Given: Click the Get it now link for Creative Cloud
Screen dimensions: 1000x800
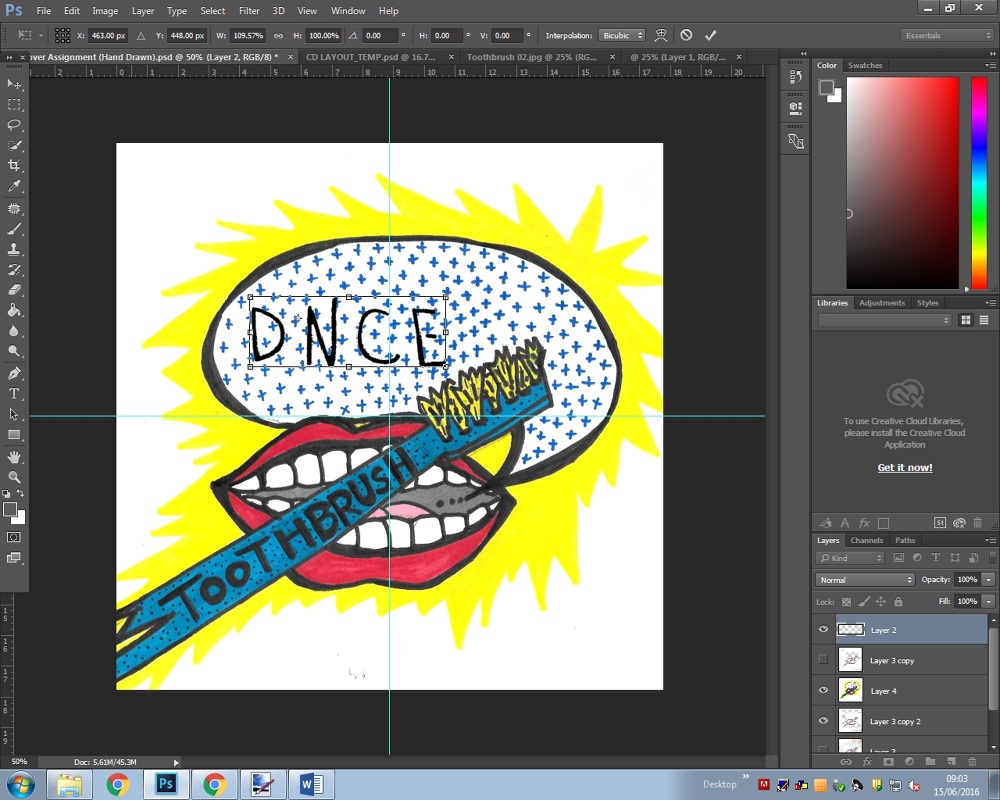Looking at the screenshot, I should 904,467.
